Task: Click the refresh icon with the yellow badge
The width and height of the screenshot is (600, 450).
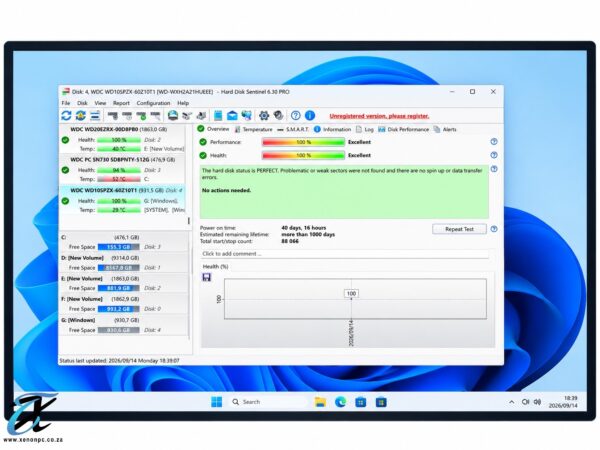Action: click(x=80, y=115)
